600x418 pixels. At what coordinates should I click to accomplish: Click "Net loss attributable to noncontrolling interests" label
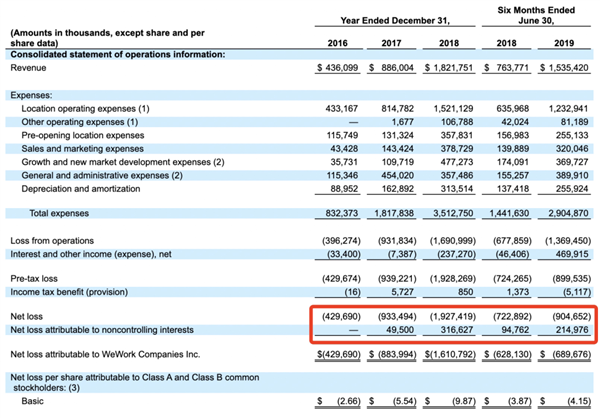[119, 328]
